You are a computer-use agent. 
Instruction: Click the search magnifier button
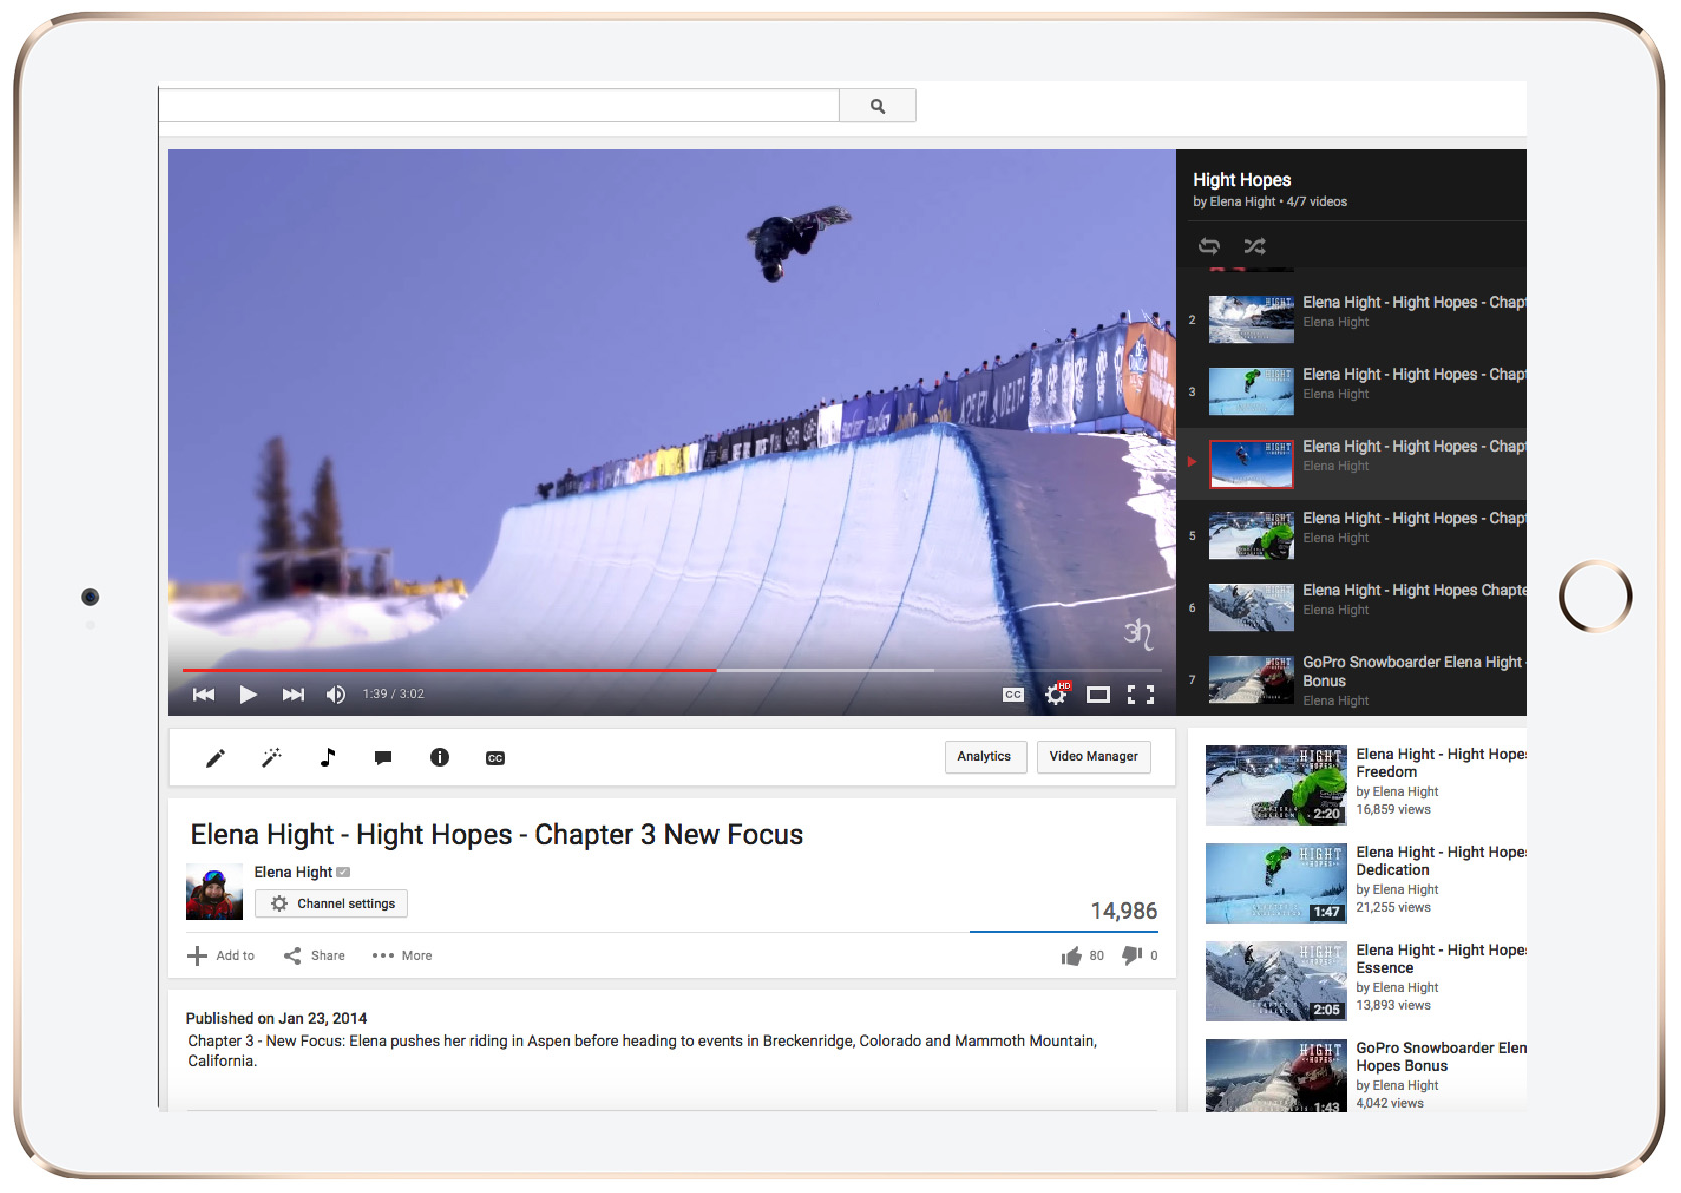[x=877, y=106]
